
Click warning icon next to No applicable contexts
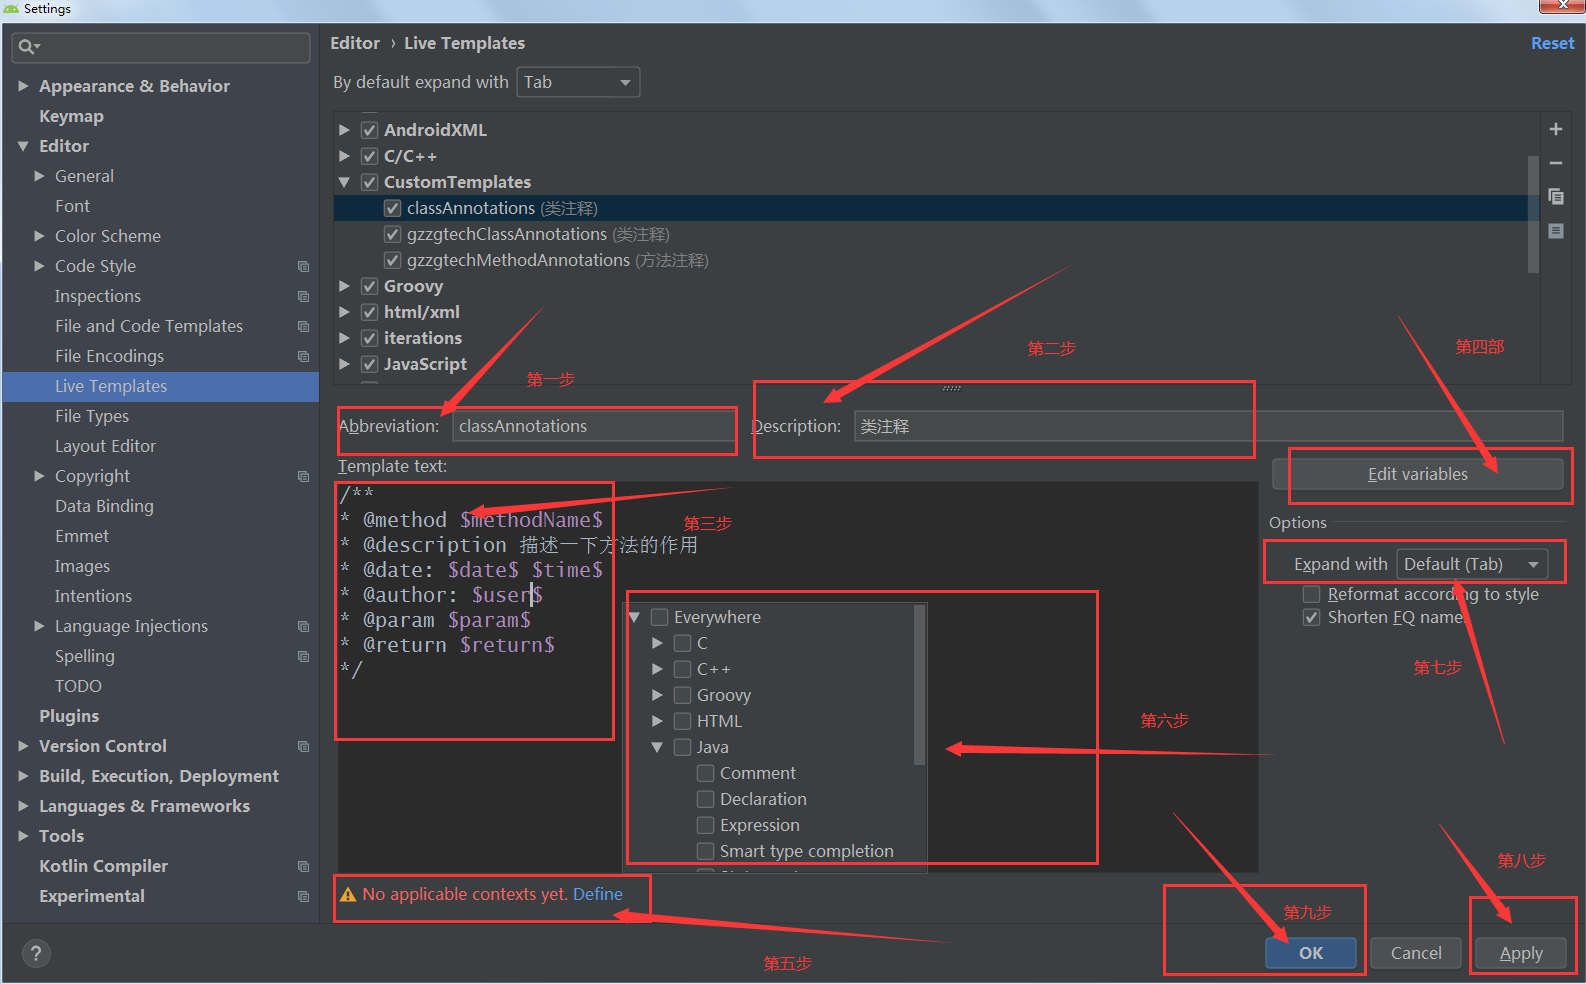(348, 895)
